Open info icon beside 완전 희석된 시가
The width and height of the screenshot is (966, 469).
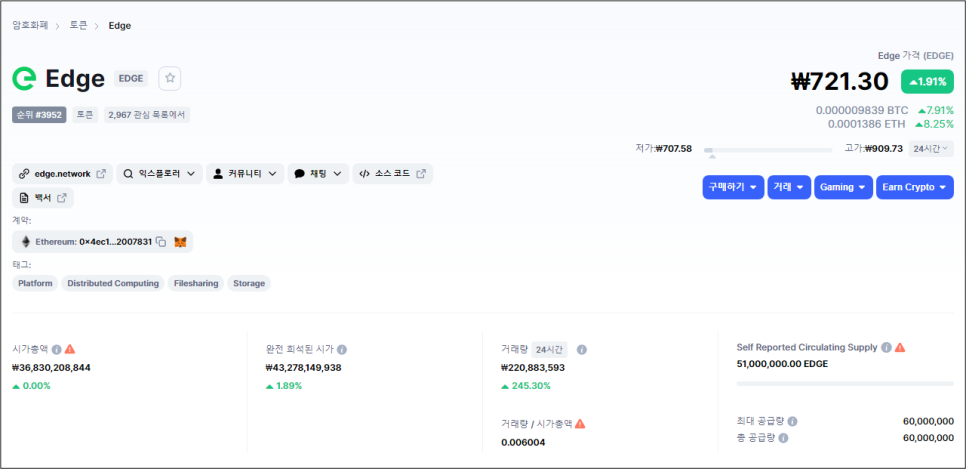click(342, 349)
